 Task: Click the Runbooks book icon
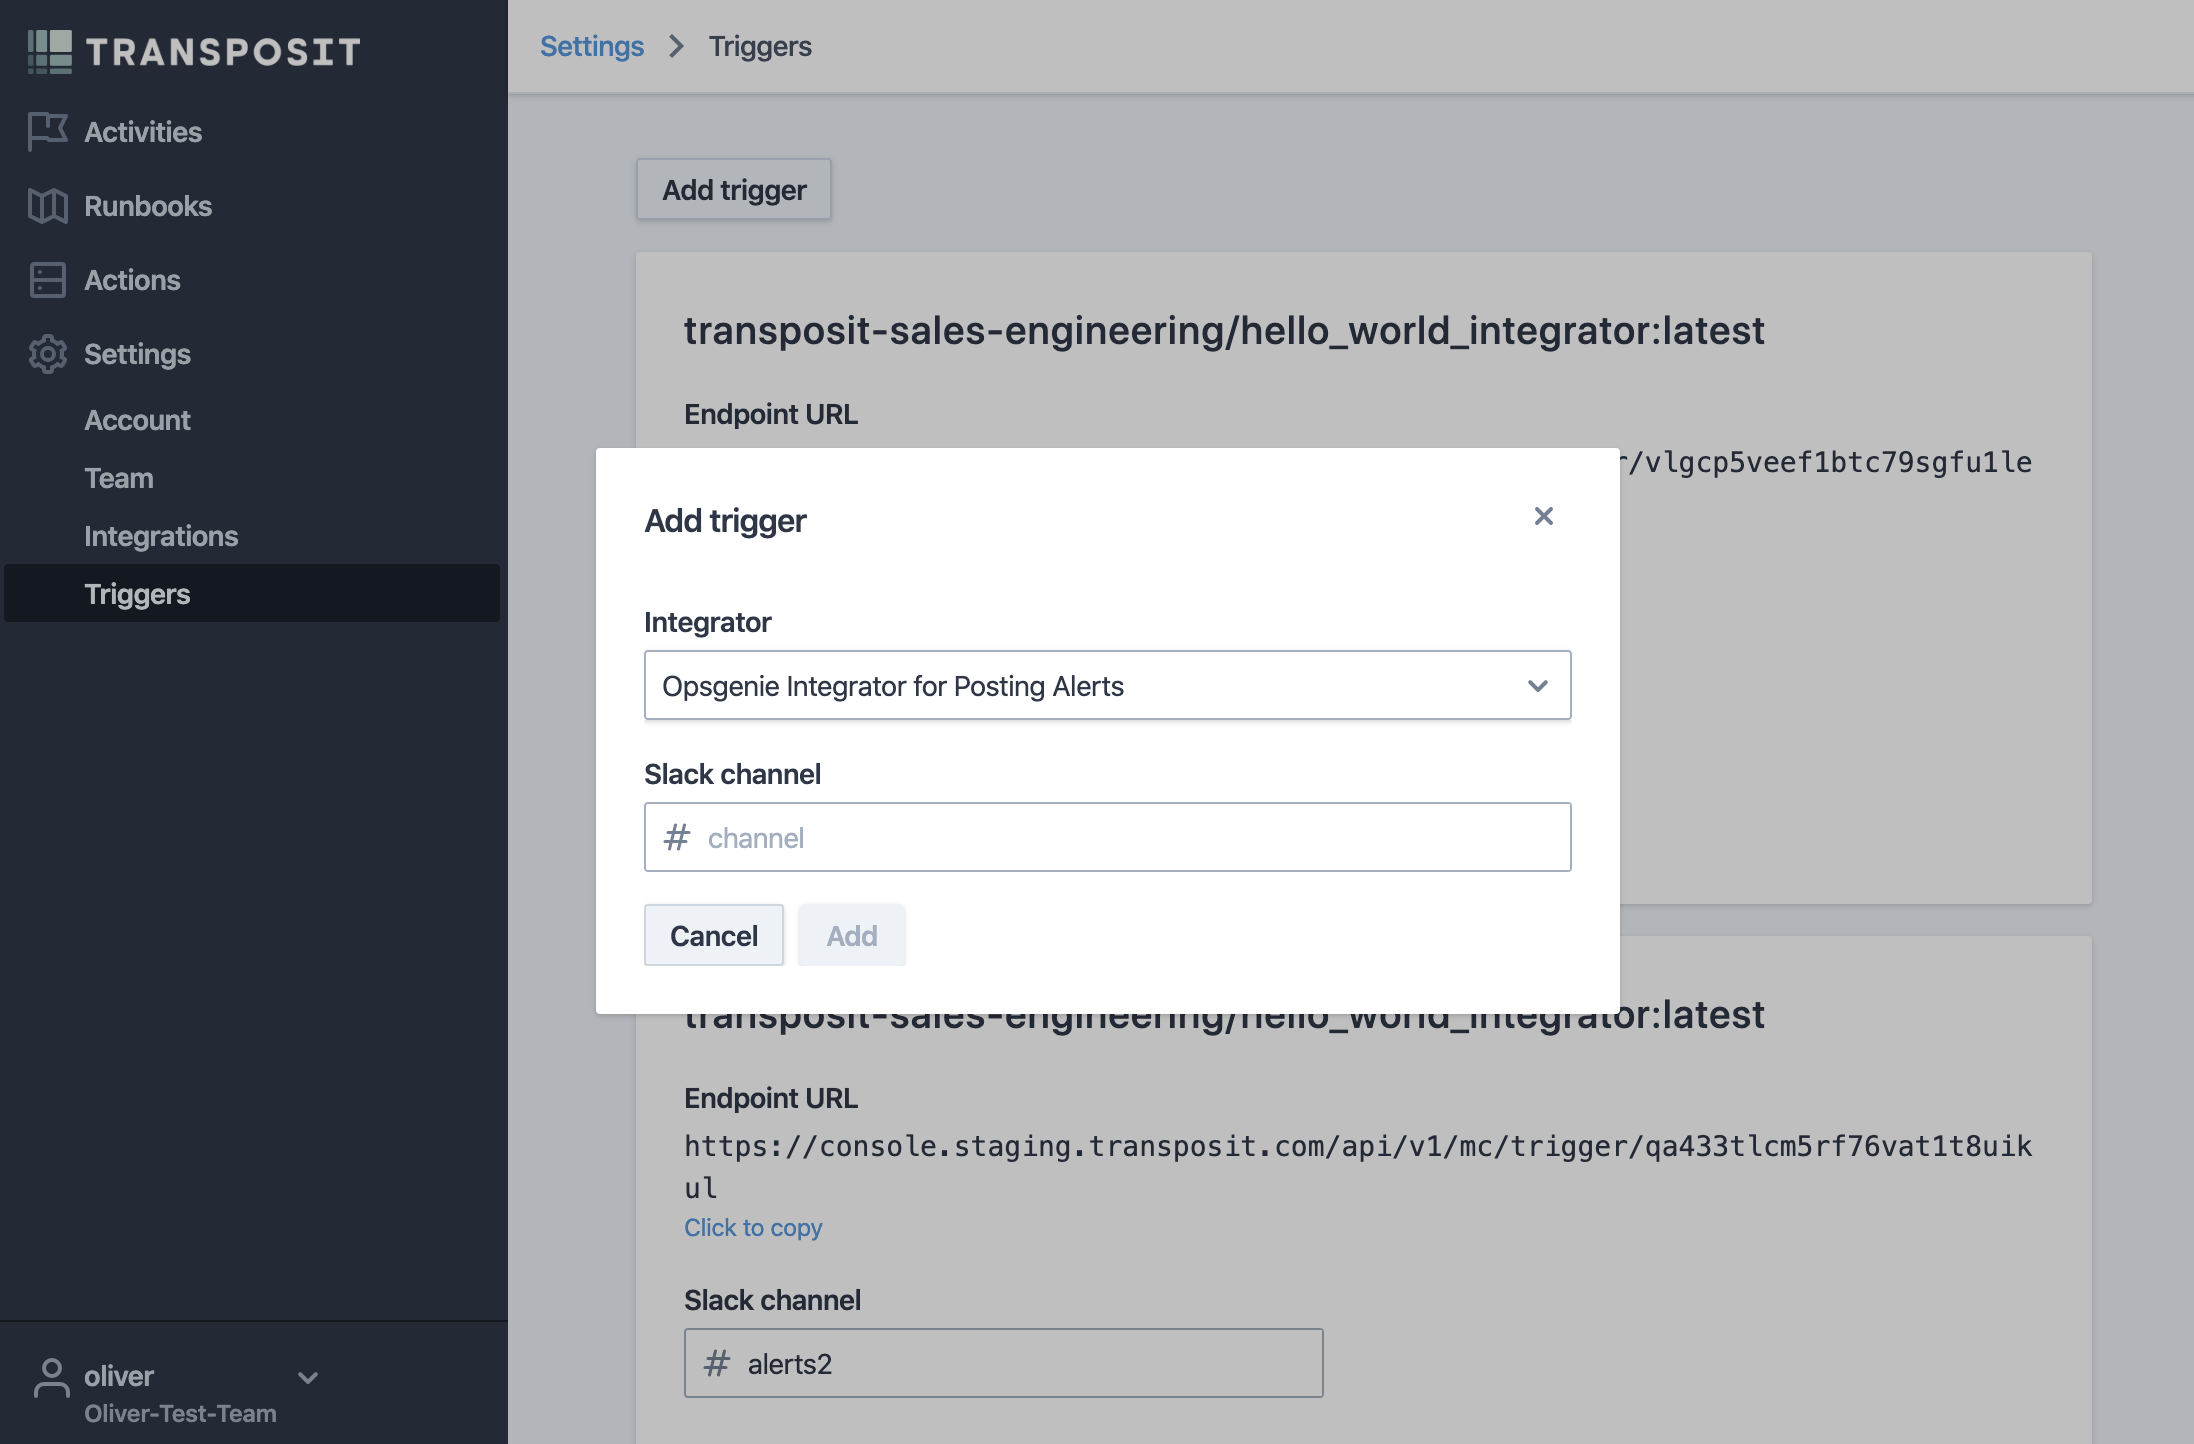(x=47, y=206)
